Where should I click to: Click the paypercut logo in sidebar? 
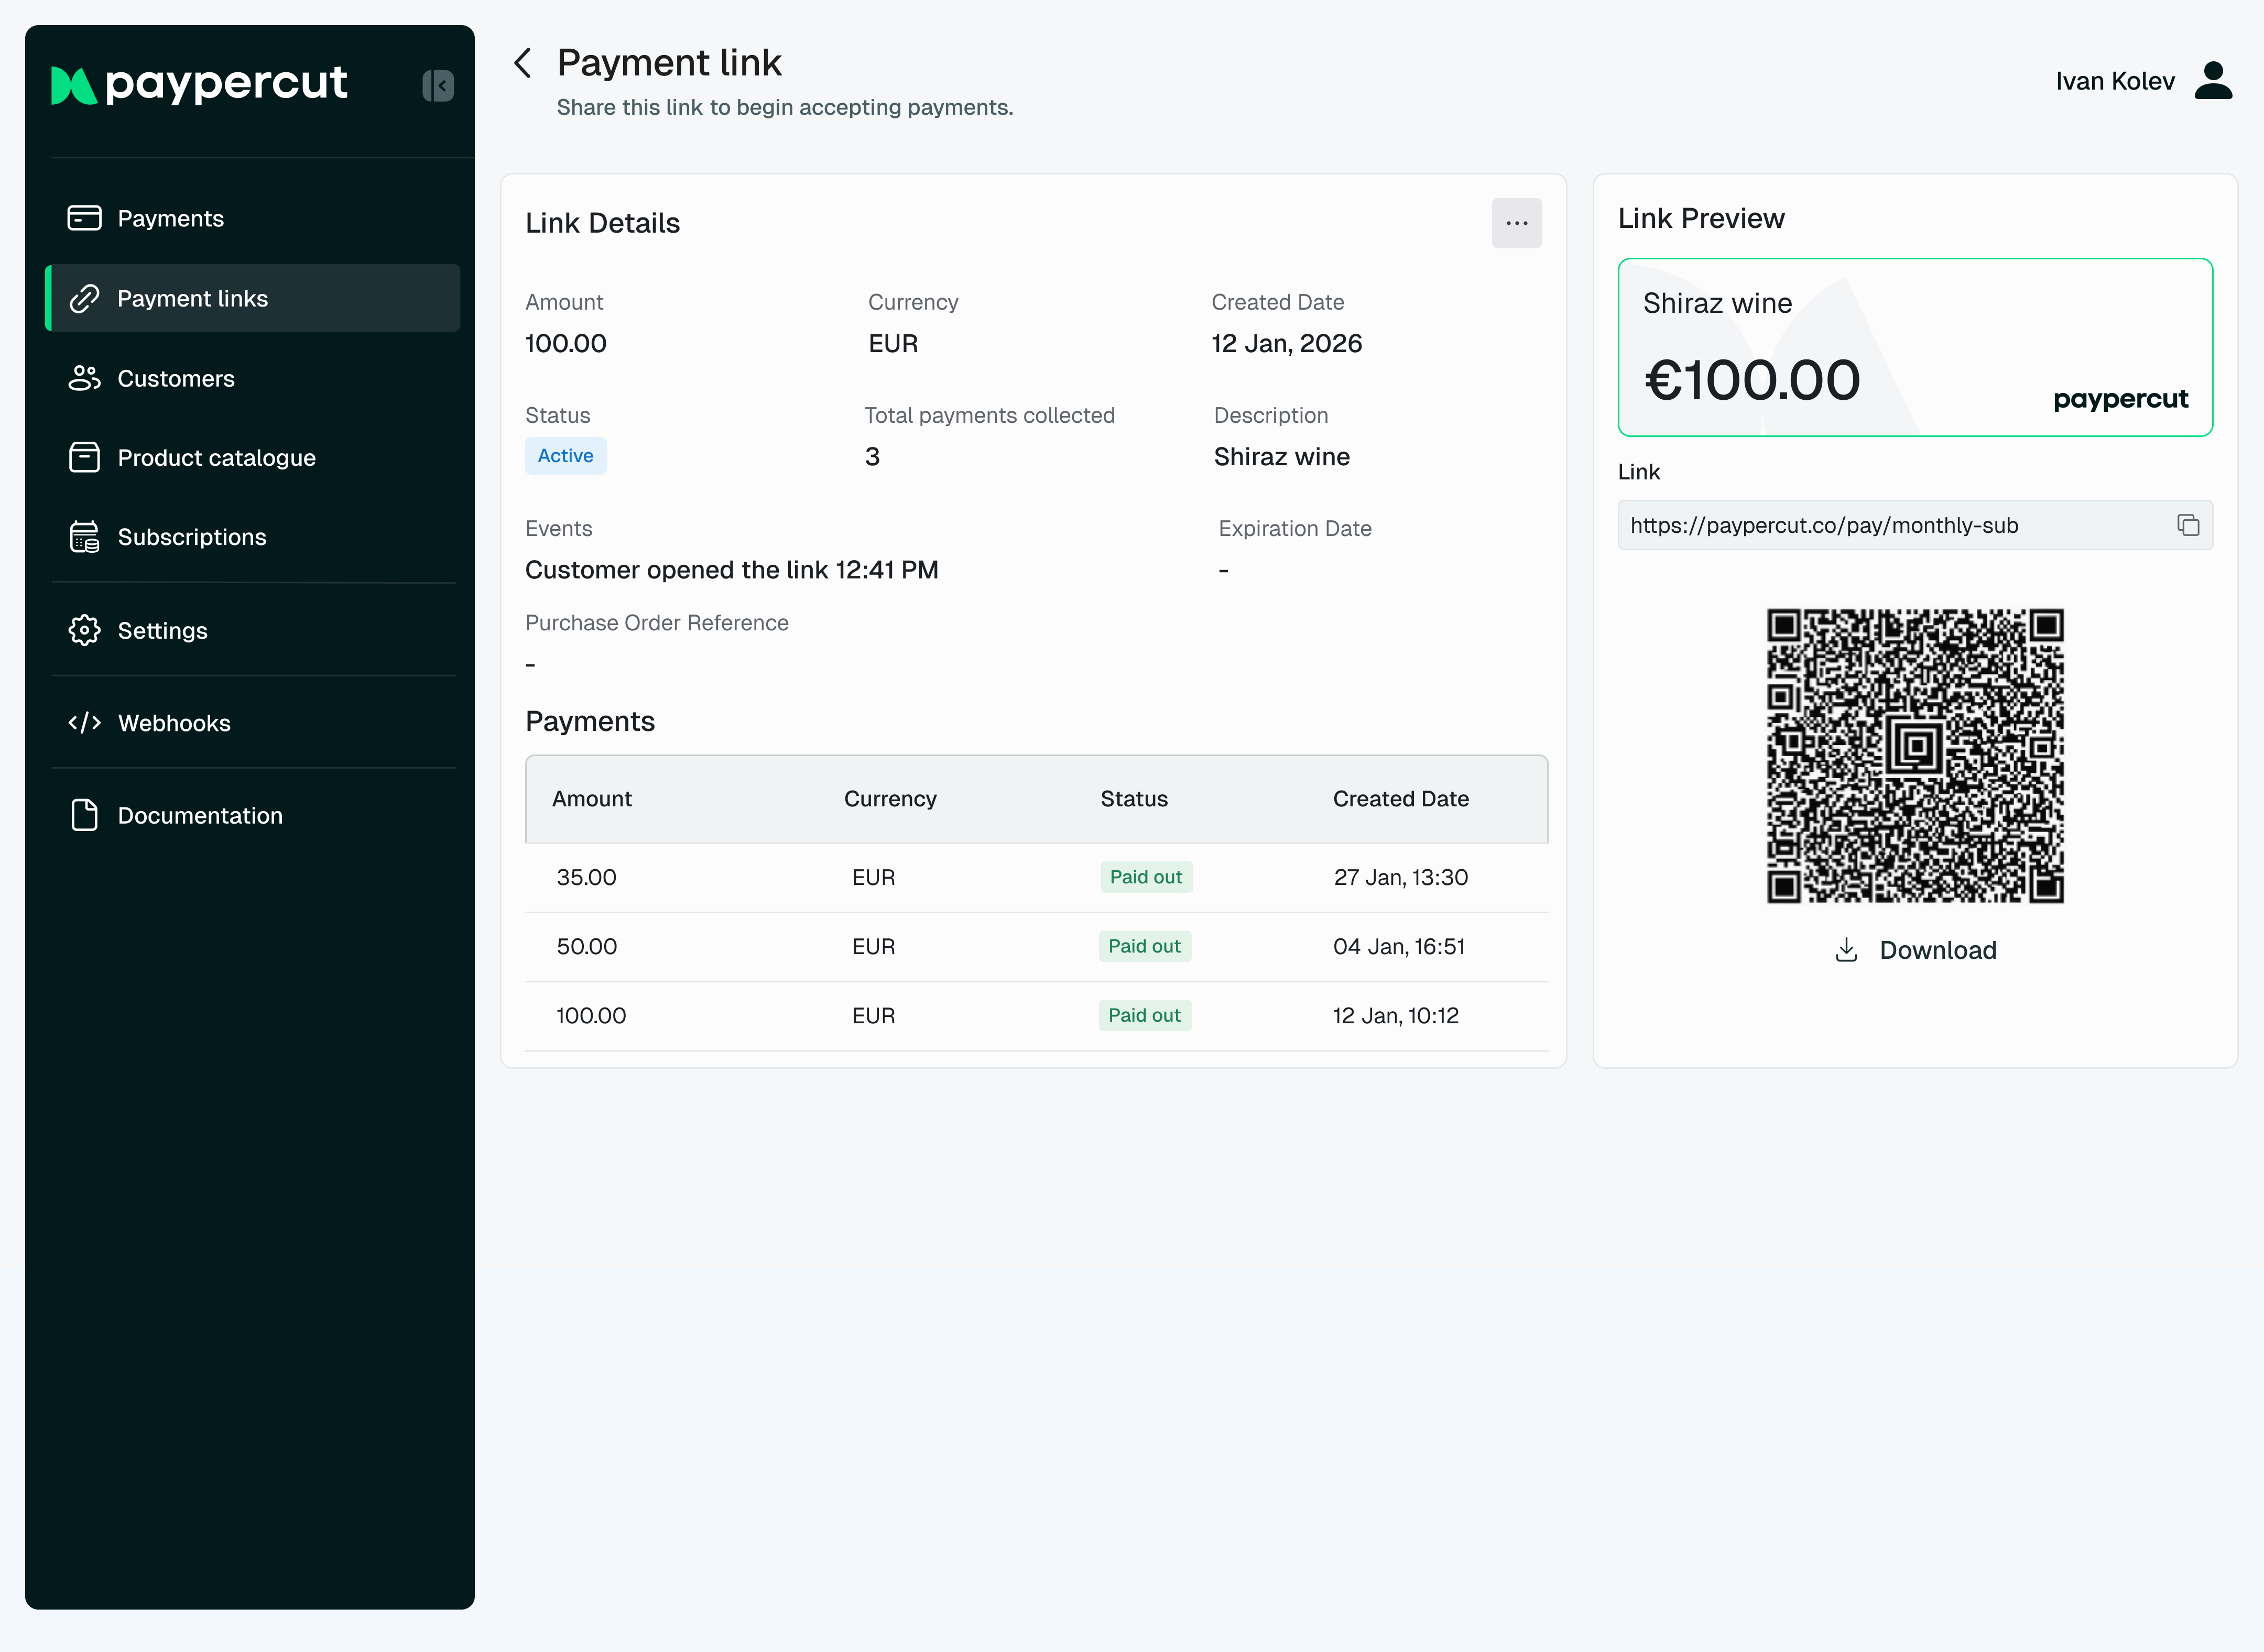point(199,84)
